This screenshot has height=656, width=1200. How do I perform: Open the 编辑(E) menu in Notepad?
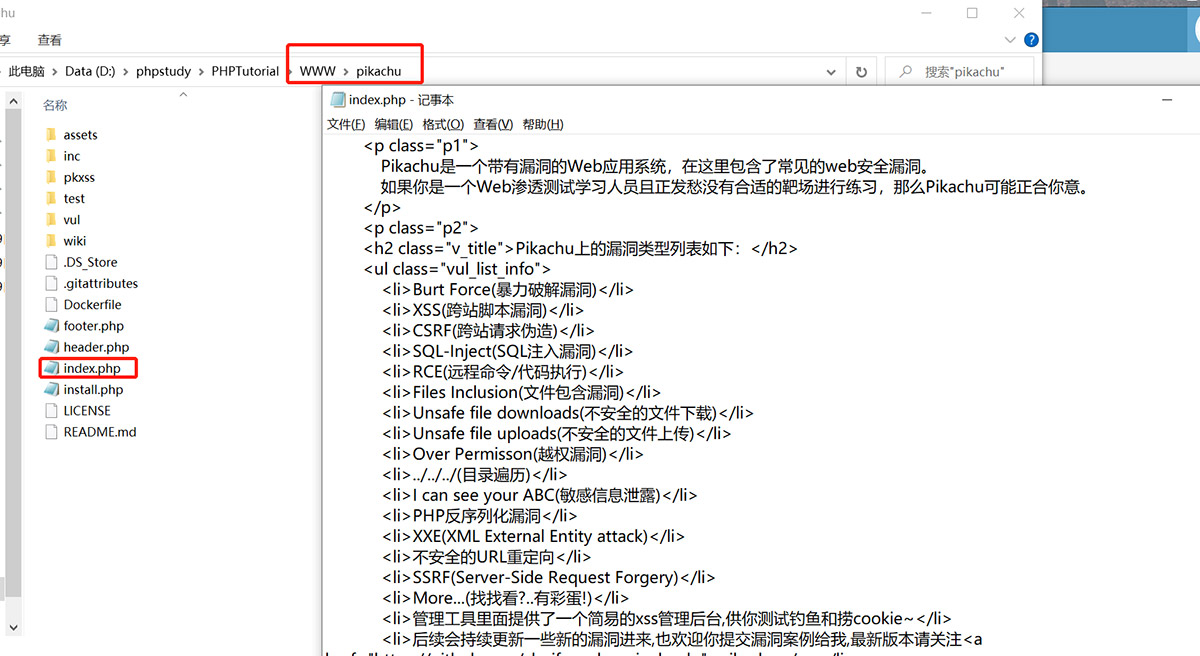(x=394, y=124)
